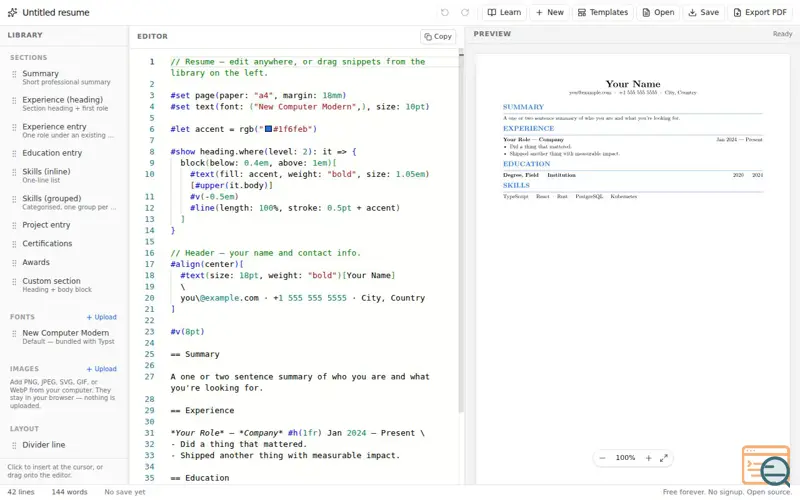Click the '#align(center)[' code line
The height and width of the screenshot is (500, 800).
point(207,264)
